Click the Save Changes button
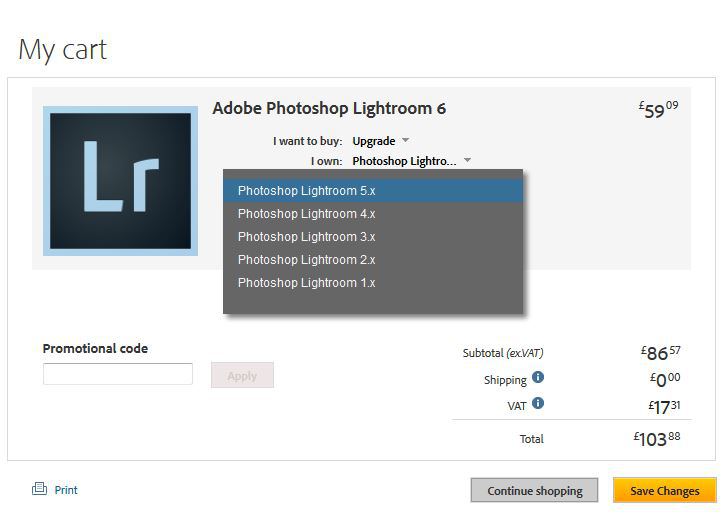The image size is (724, 531). tap(664, 490)
